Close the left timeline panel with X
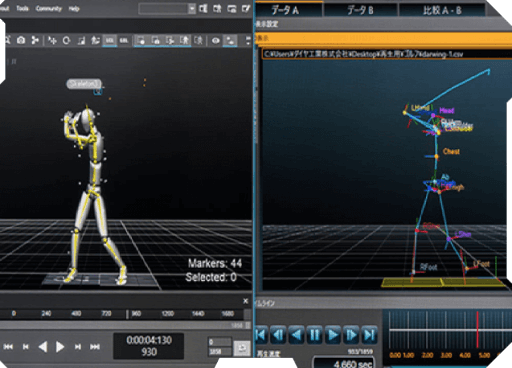 click(246, 301)
